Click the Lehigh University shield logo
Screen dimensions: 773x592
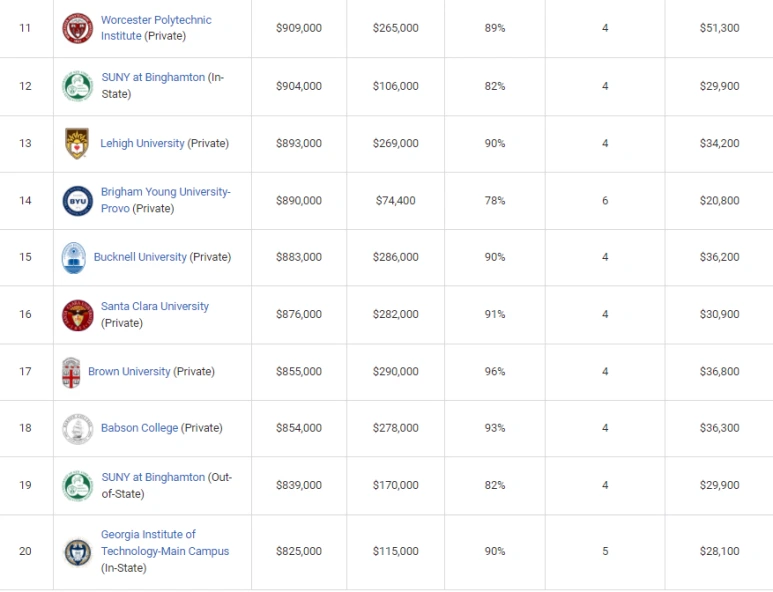[x=77, y=143]
